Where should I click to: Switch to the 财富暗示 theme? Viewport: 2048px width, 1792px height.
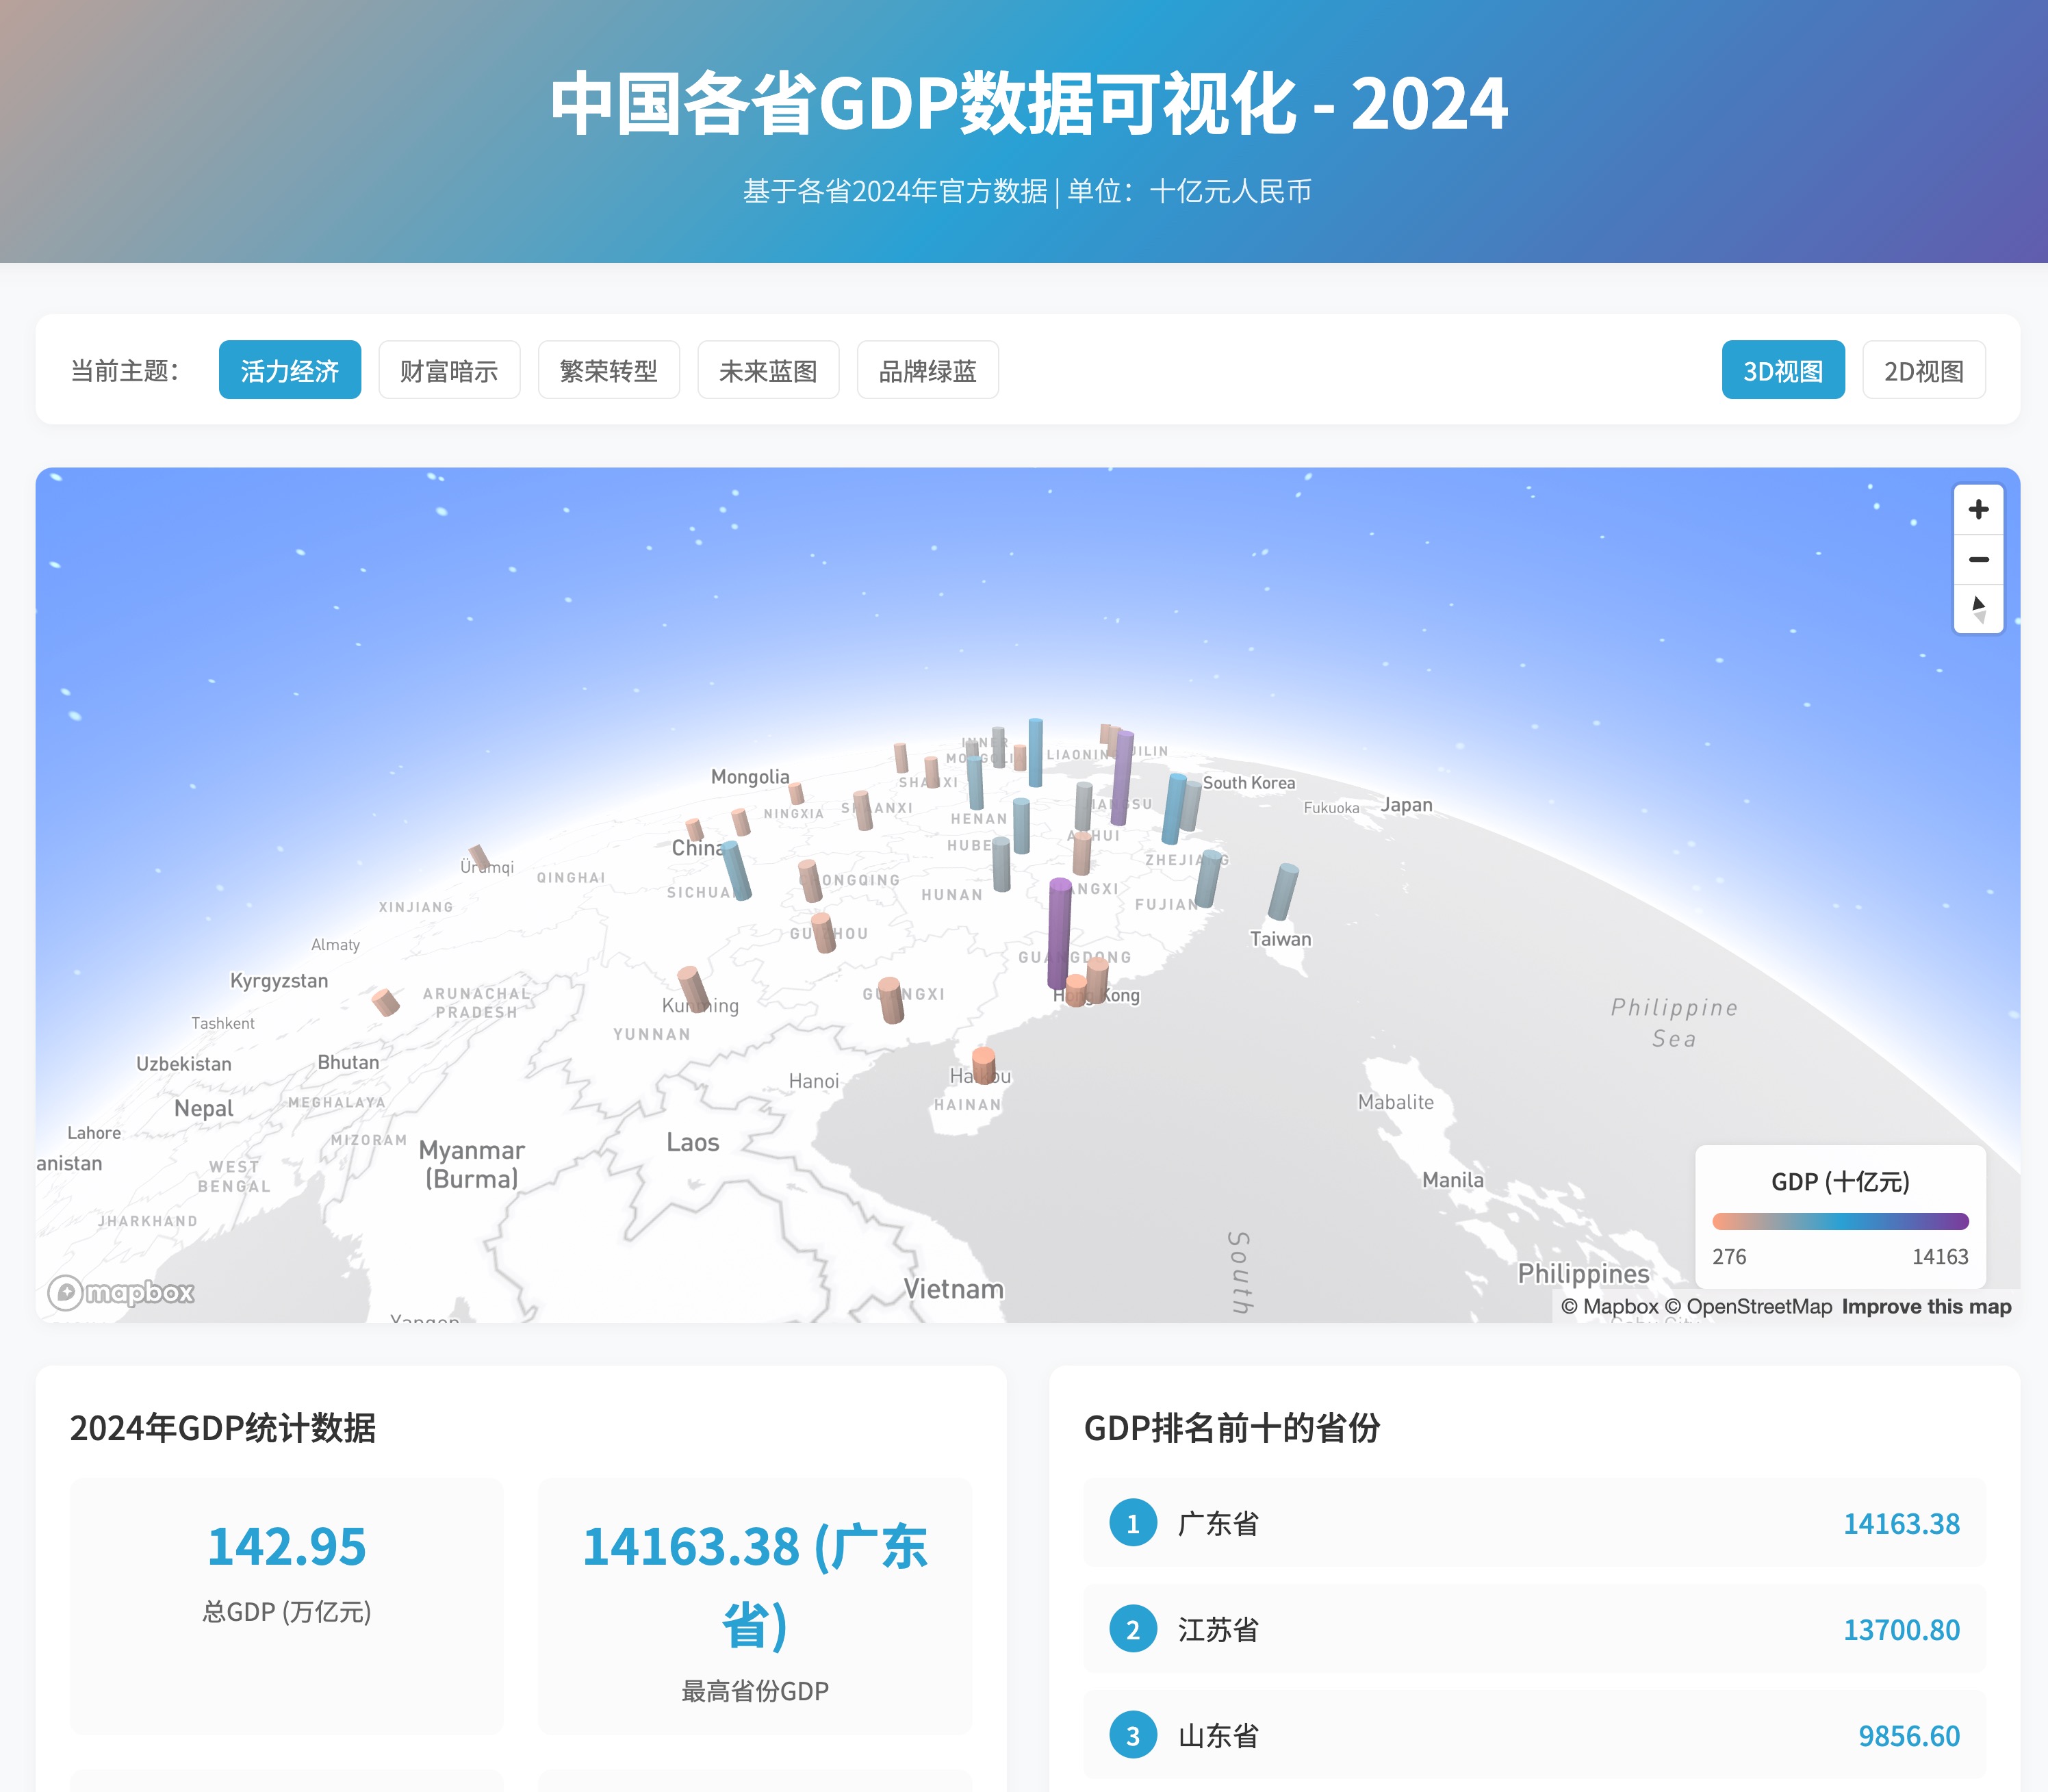pos(449,370)
